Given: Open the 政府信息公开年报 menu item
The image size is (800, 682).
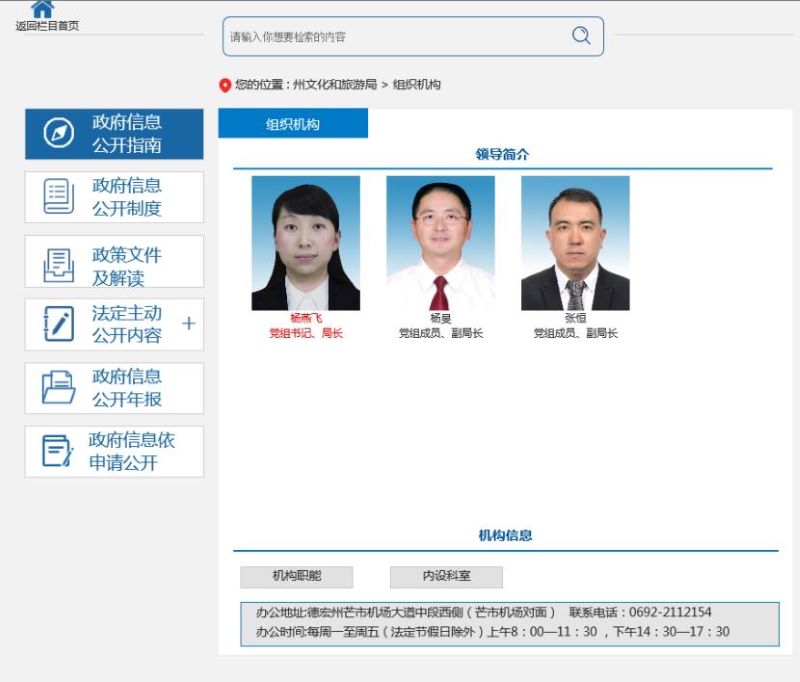Looking at the screenshot, I should 127,388.
